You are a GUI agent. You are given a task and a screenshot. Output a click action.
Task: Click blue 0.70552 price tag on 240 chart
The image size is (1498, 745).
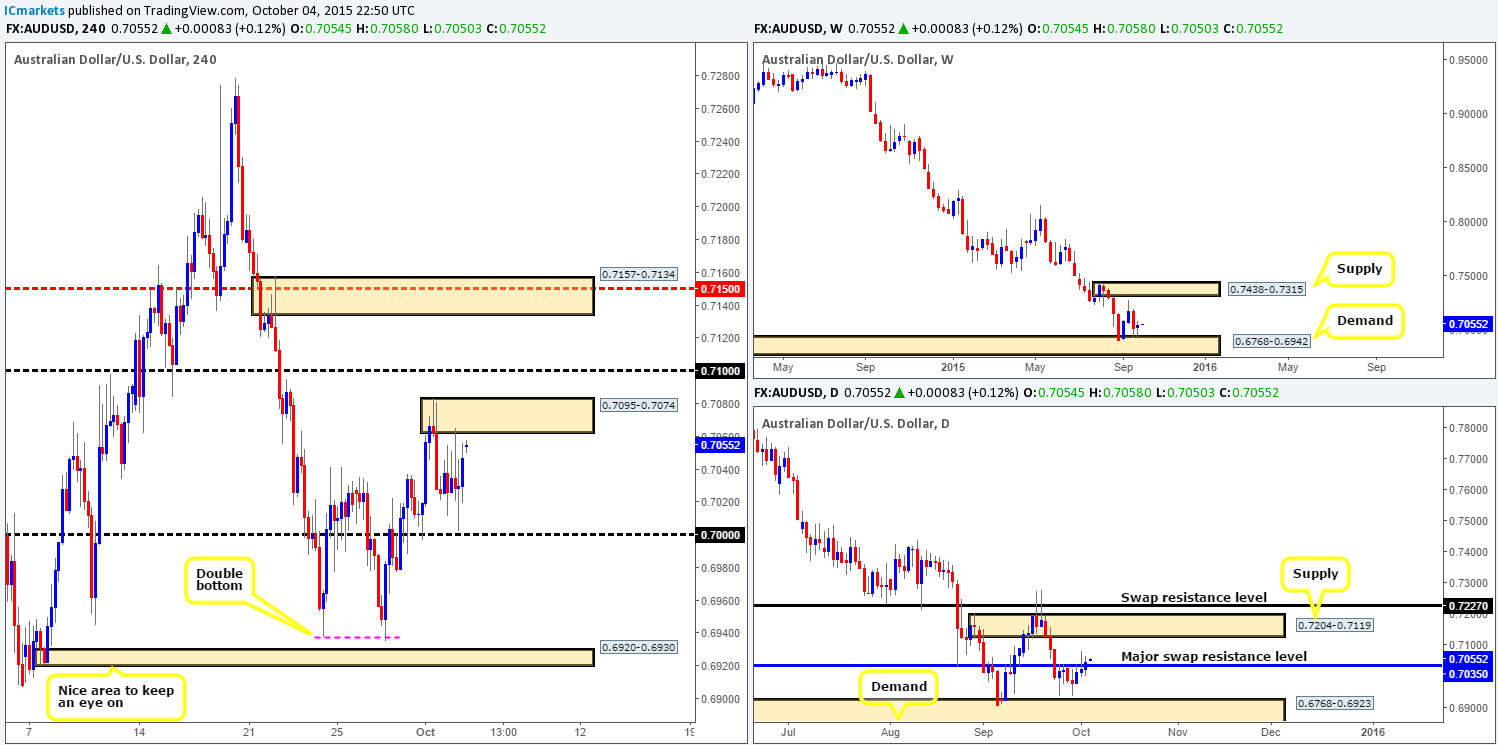tap(720, 445)
